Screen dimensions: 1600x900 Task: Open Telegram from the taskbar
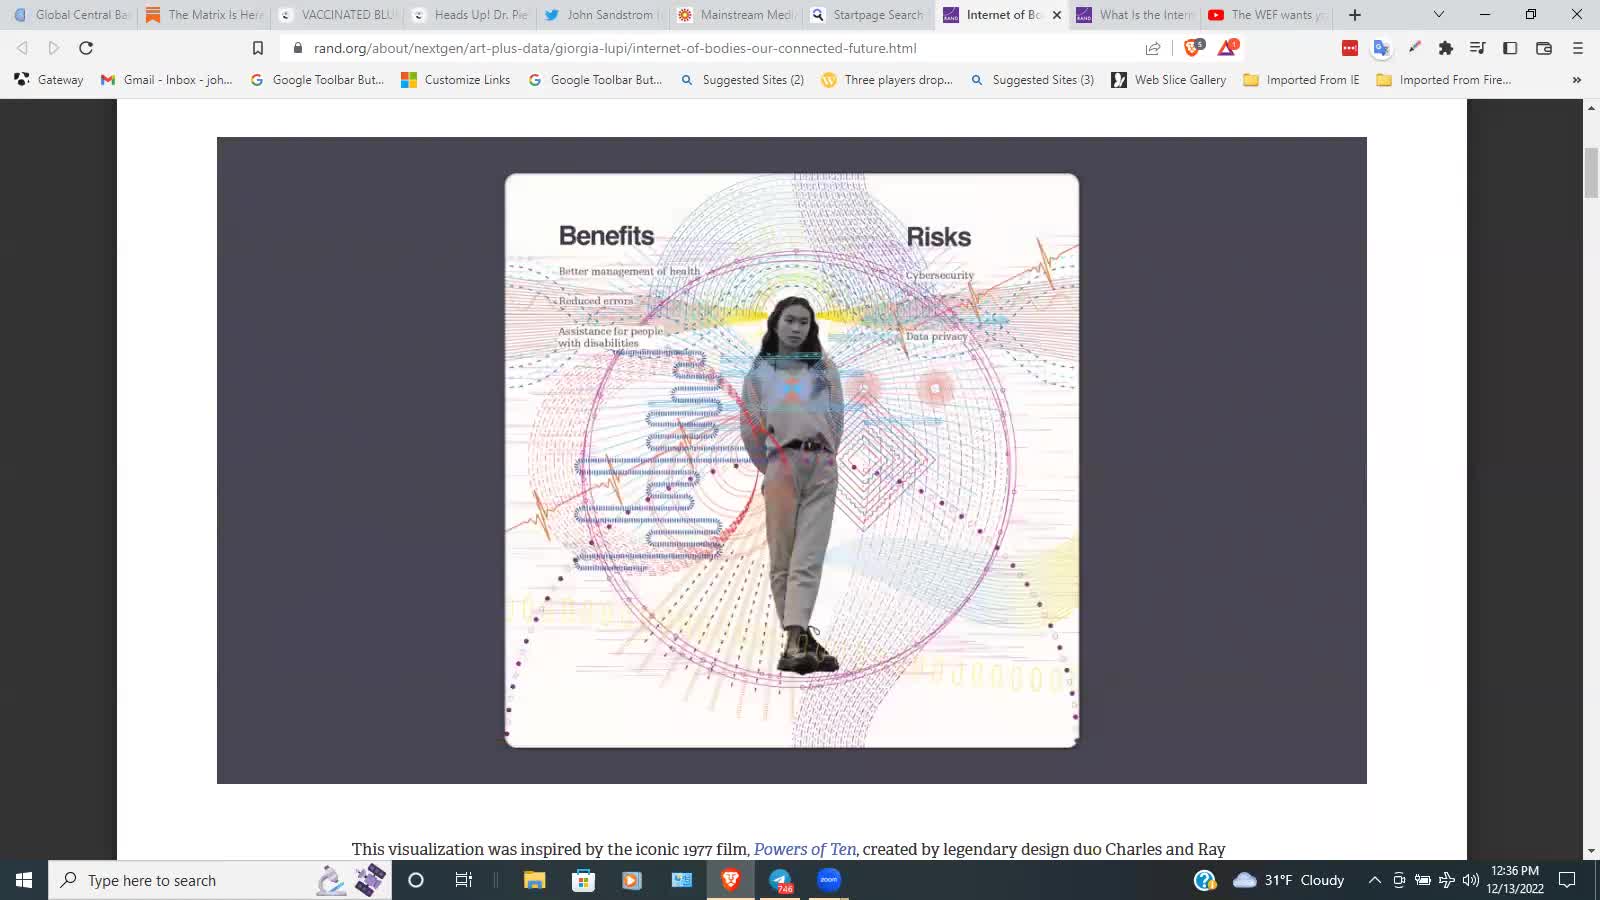click(x=780, y=880)
